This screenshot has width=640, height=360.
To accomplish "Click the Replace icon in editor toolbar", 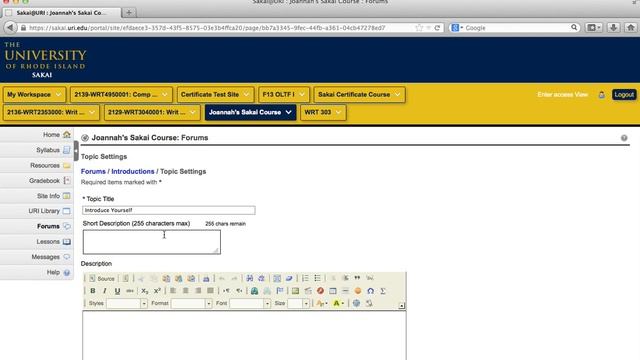I will click(261, 278).
